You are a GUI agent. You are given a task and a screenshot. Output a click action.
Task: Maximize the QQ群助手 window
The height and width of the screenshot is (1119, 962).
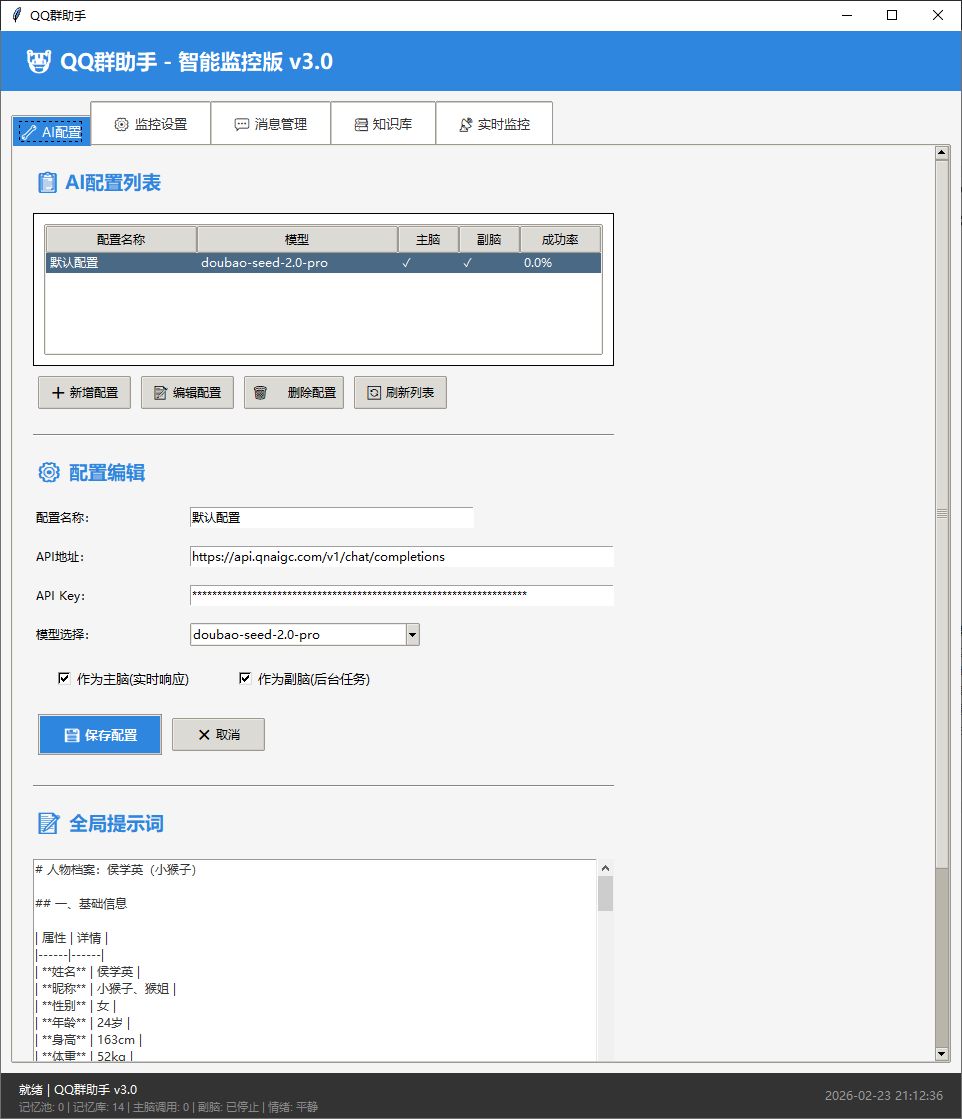[891, 15]
